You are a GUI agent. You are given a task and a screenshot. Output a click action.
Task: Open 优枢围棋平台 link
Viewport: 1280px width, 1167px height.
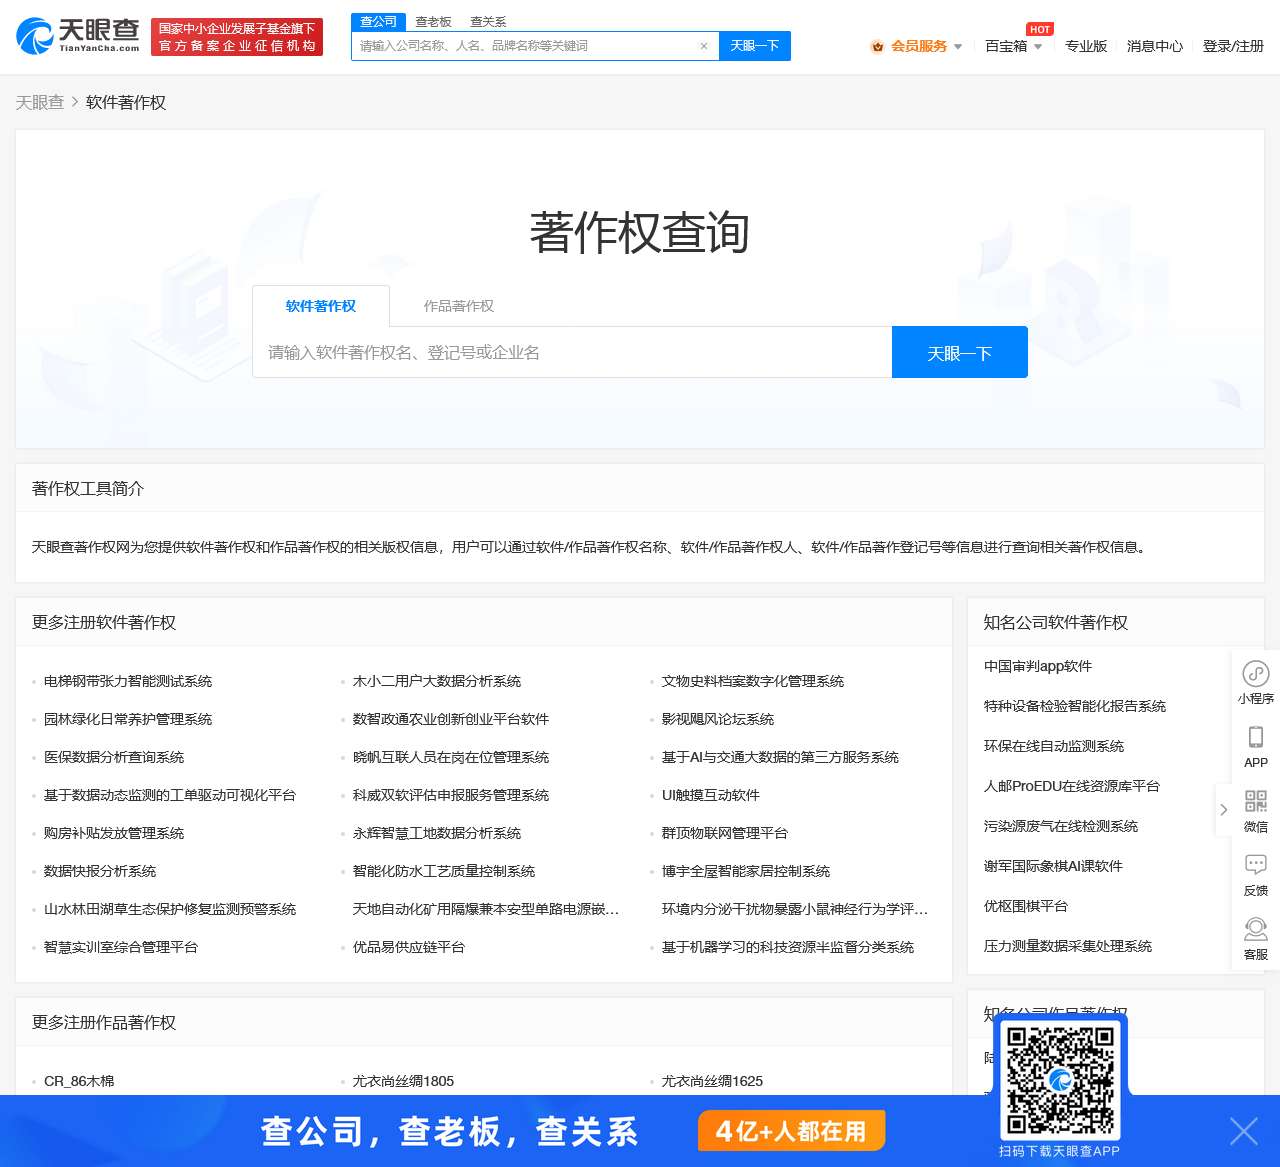(1026, 906)
